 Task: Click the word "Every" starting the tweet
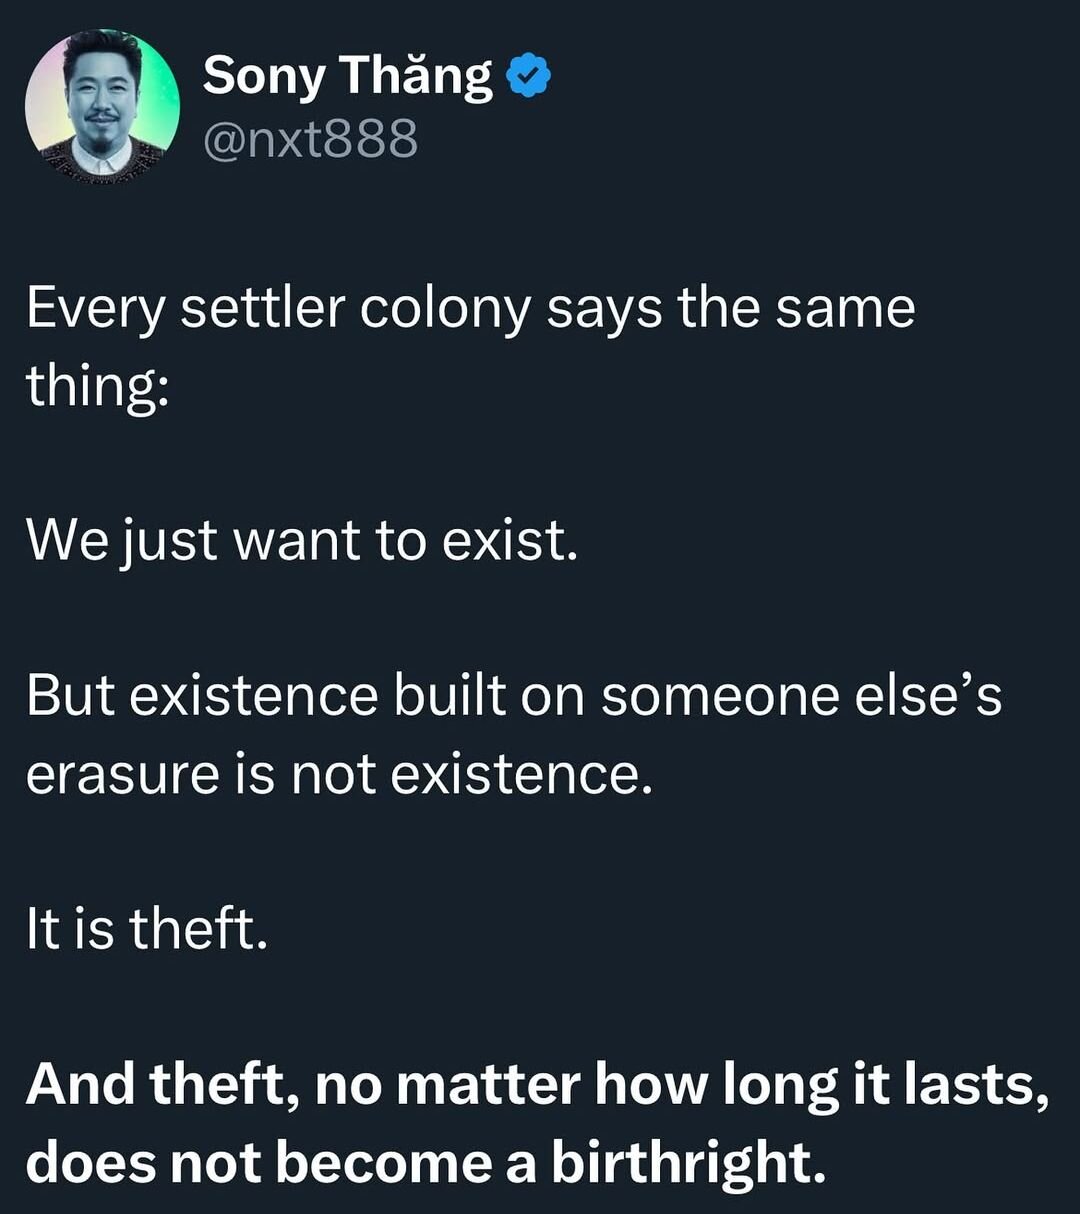[x=95, y=309]
